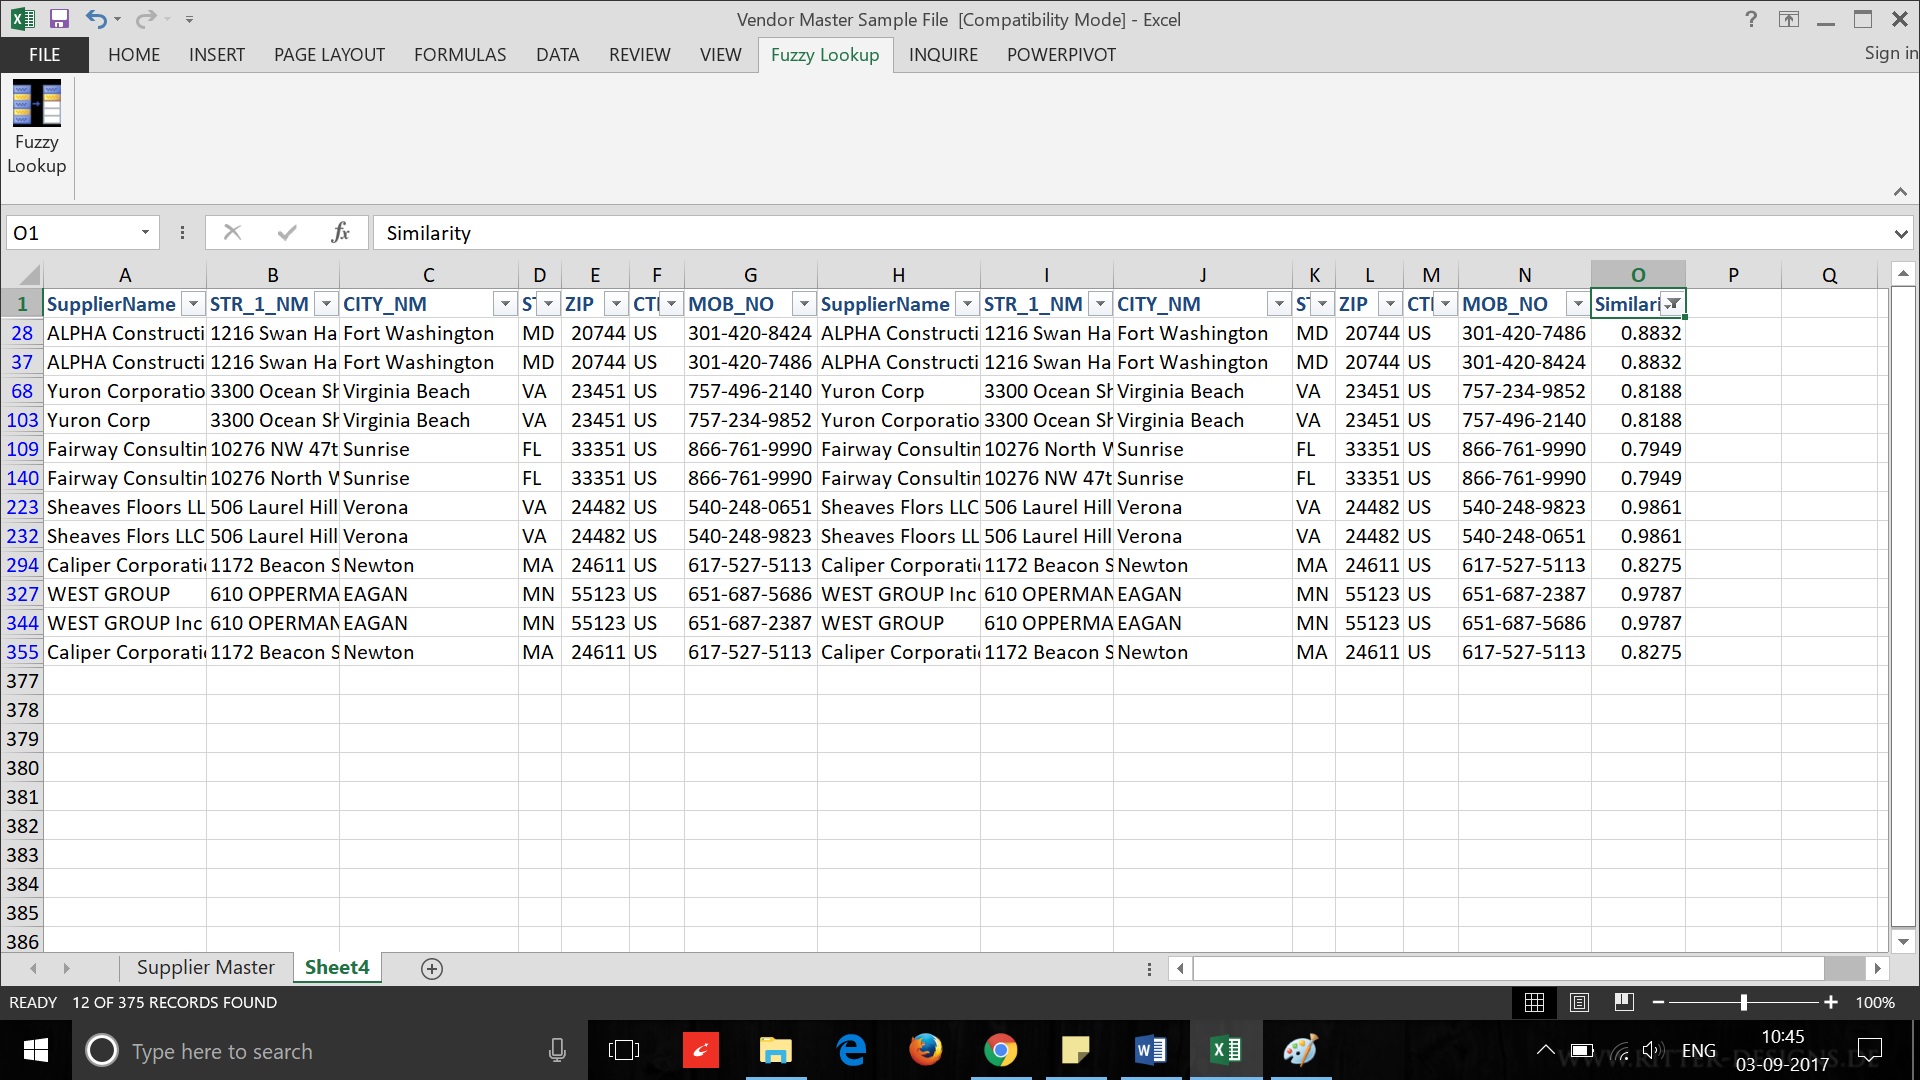Open Insert Function fx dialog
The width and height of the screenshot is (1920, 1080).
pyautogui.click(x=340, y=233)
